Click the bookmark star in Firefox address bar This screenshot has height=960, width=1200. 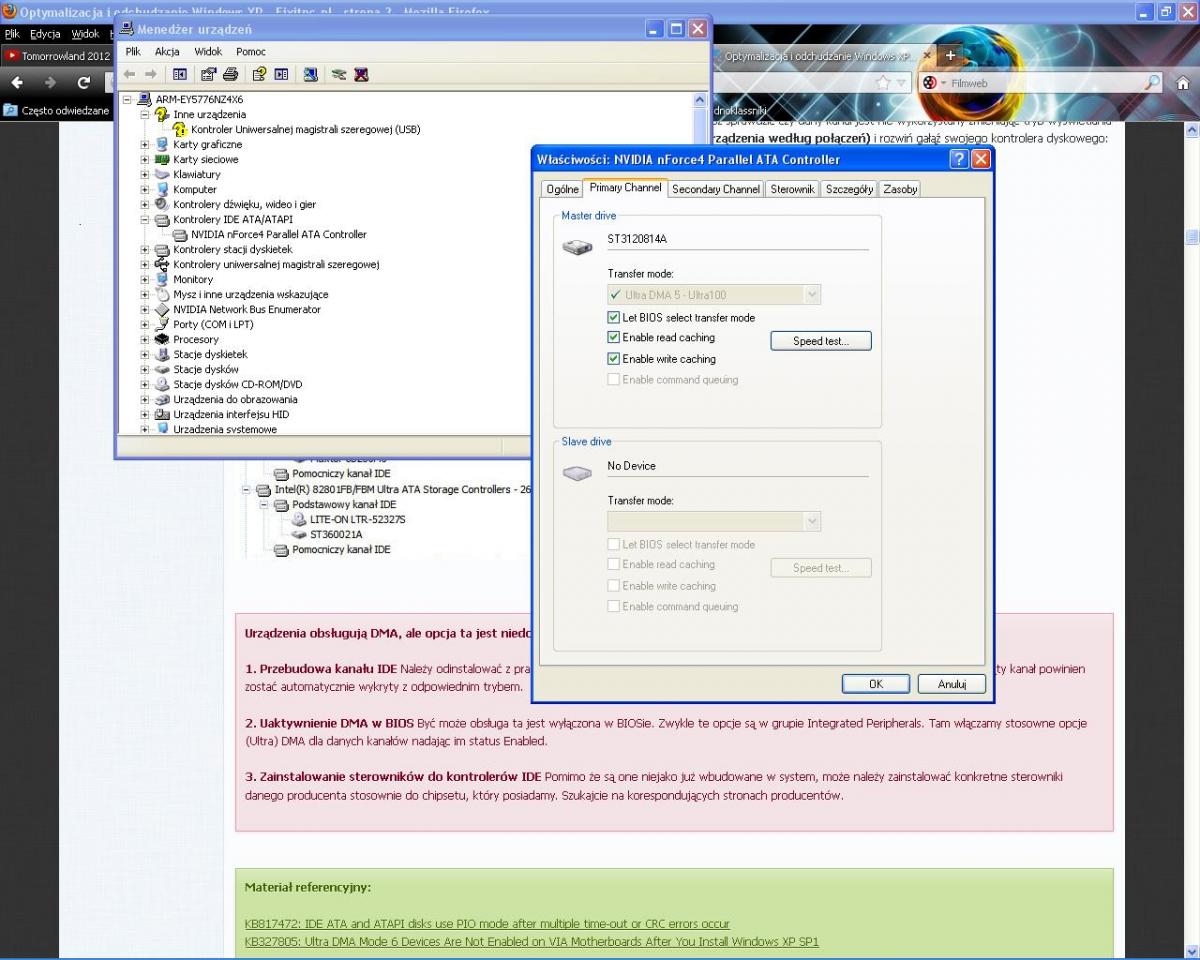[x=883, y=83]
